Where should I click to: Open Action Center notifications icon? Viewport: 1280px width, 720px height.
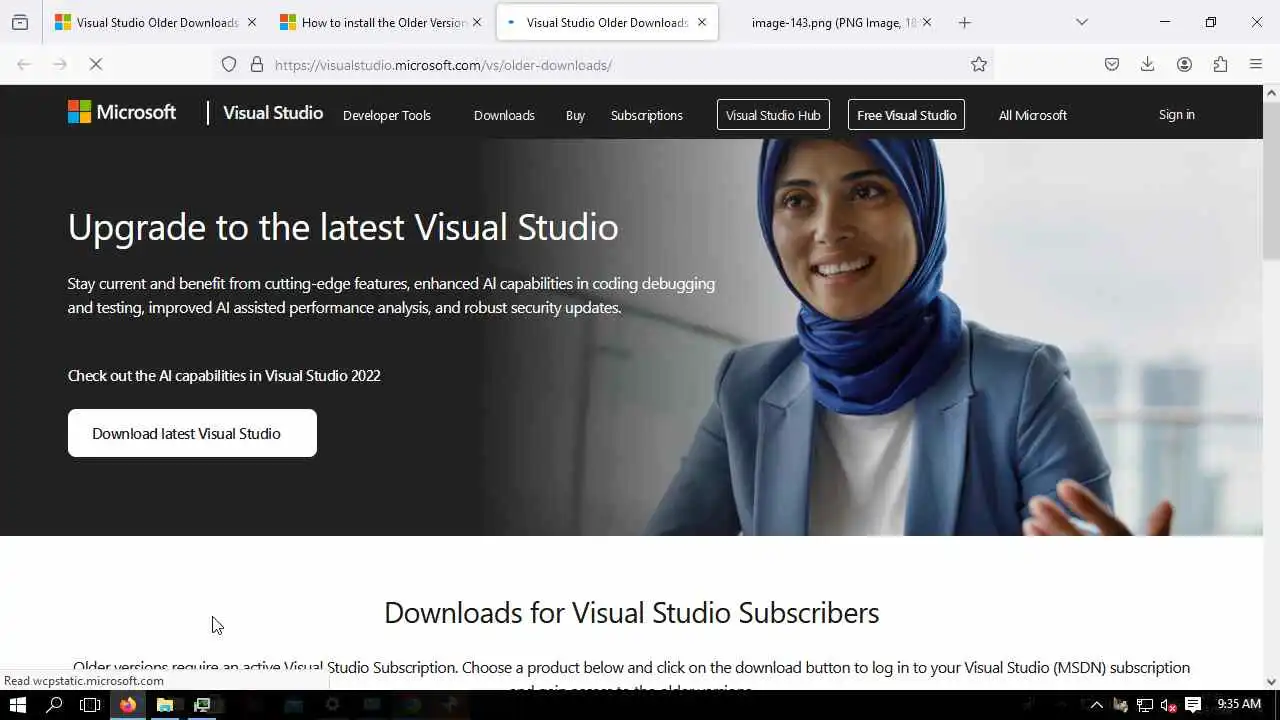(1192, 705)
